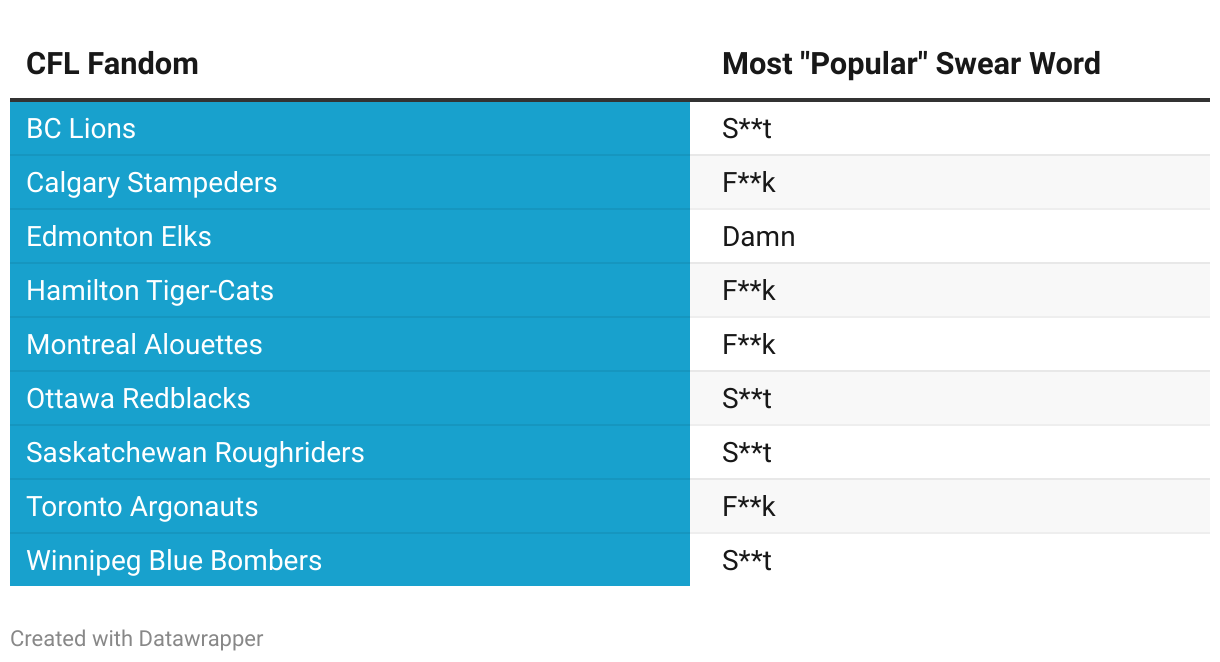
Task: Click Toronto Argonauts' swear word value
Action: point(748,507)
